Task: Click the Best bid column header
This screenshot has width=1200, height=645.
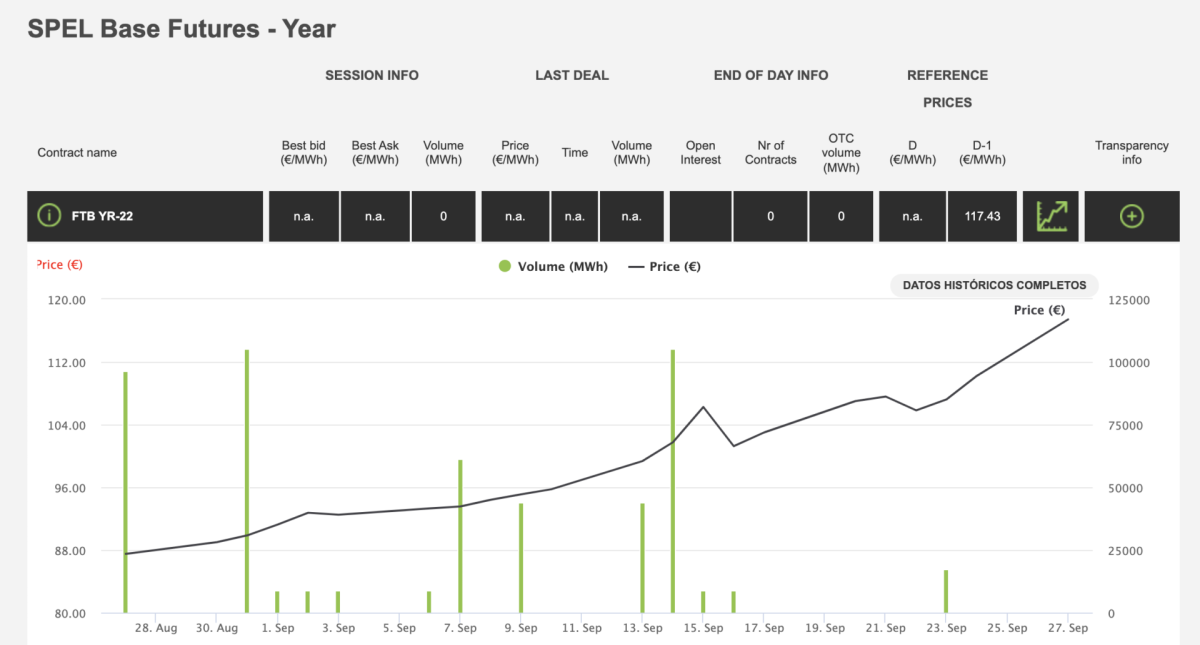Action: [x=303, y=153]
